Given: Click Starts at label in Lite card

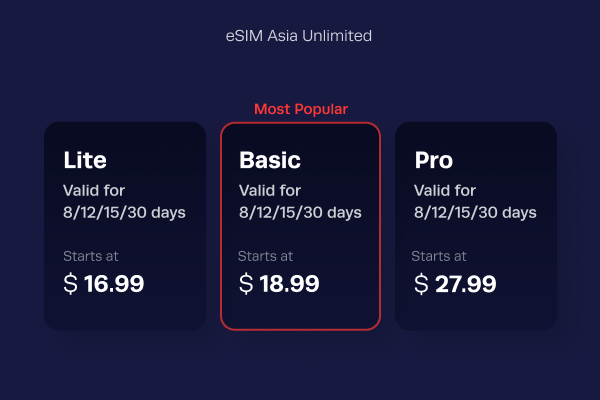Looking at the screenshot, I should point(91,256).
